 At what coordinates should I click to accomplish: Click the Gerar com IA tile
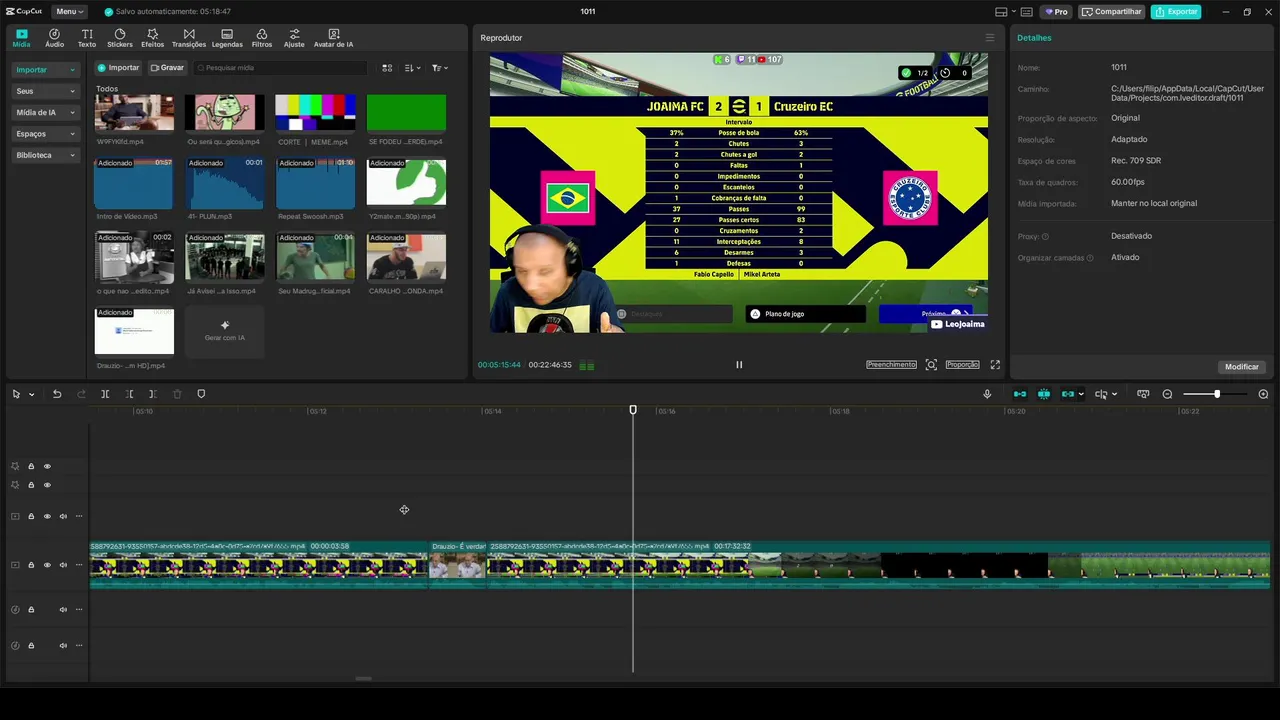click(x=225, y=330)
